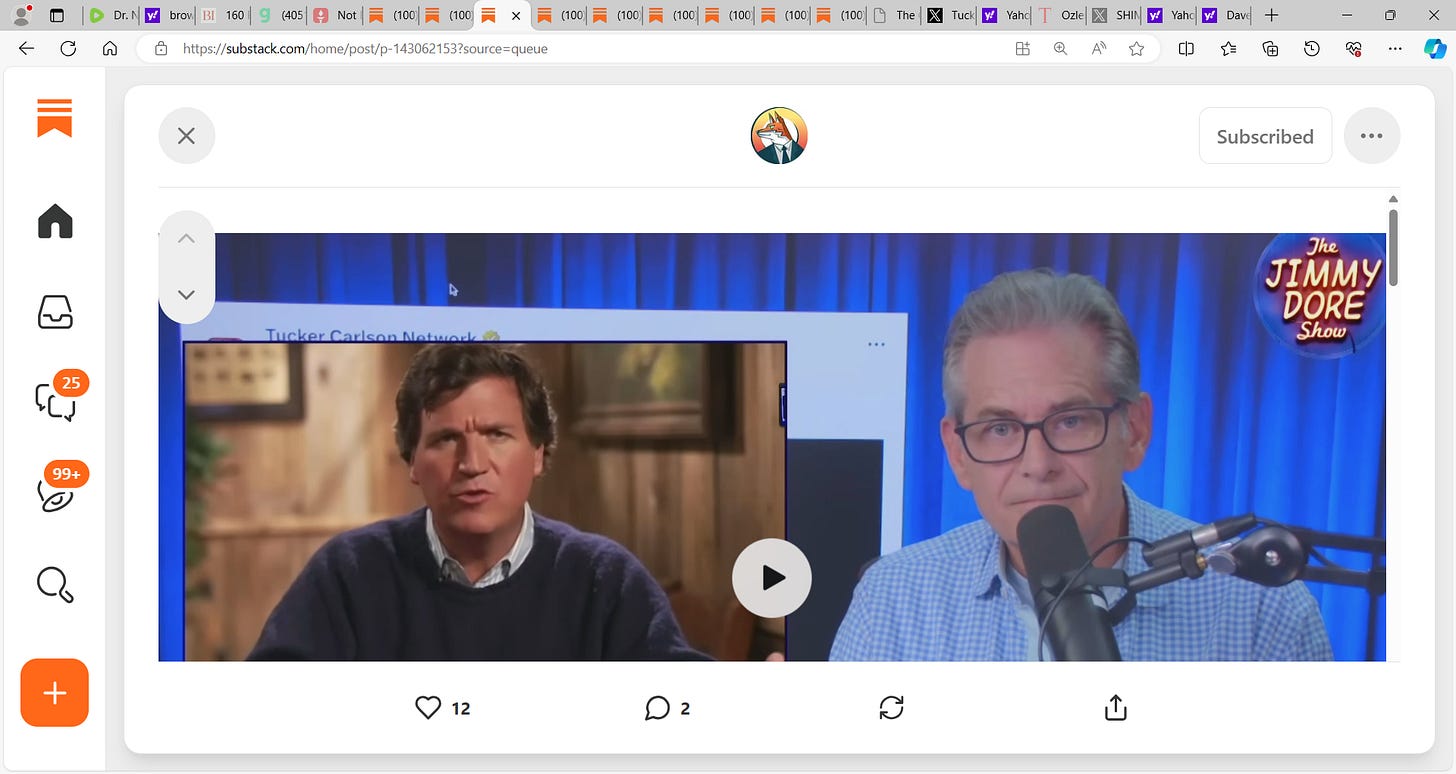1456x774 pixels.
Task: Open the Zoom magnifier in address bar
Action: [1060, 48]
